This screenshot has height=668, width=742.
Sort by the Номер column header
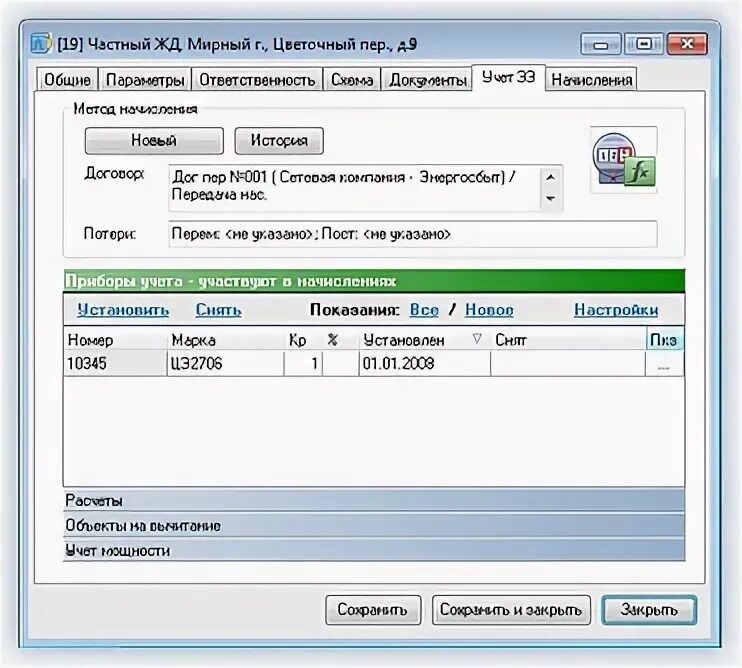coord(115,340)
